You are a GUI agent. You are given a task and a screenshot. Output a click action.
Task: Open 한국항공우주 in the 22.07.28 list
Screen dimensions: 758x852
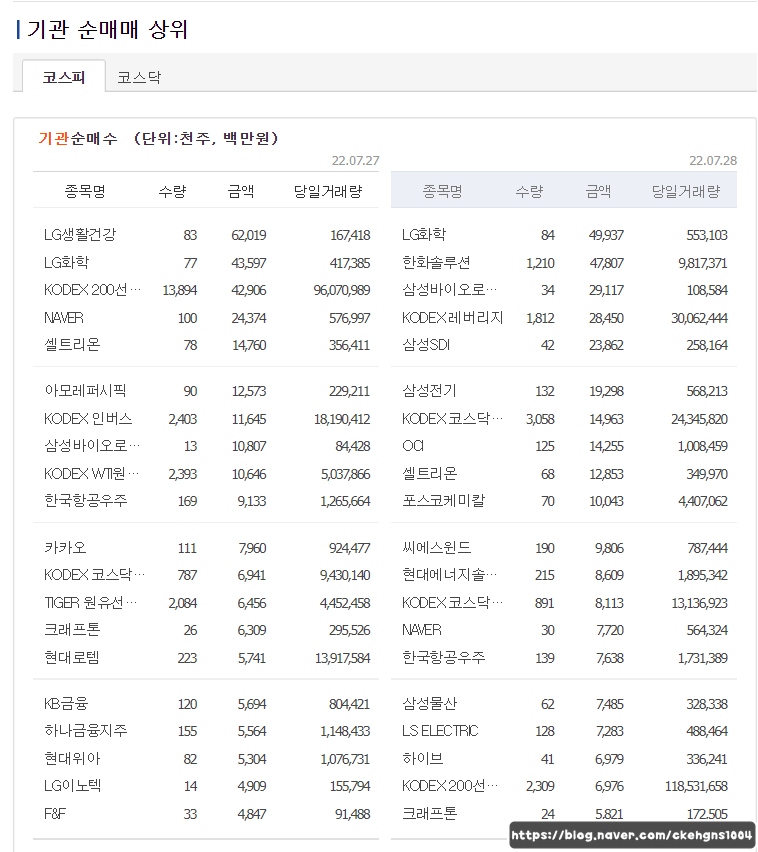[443, 658]
